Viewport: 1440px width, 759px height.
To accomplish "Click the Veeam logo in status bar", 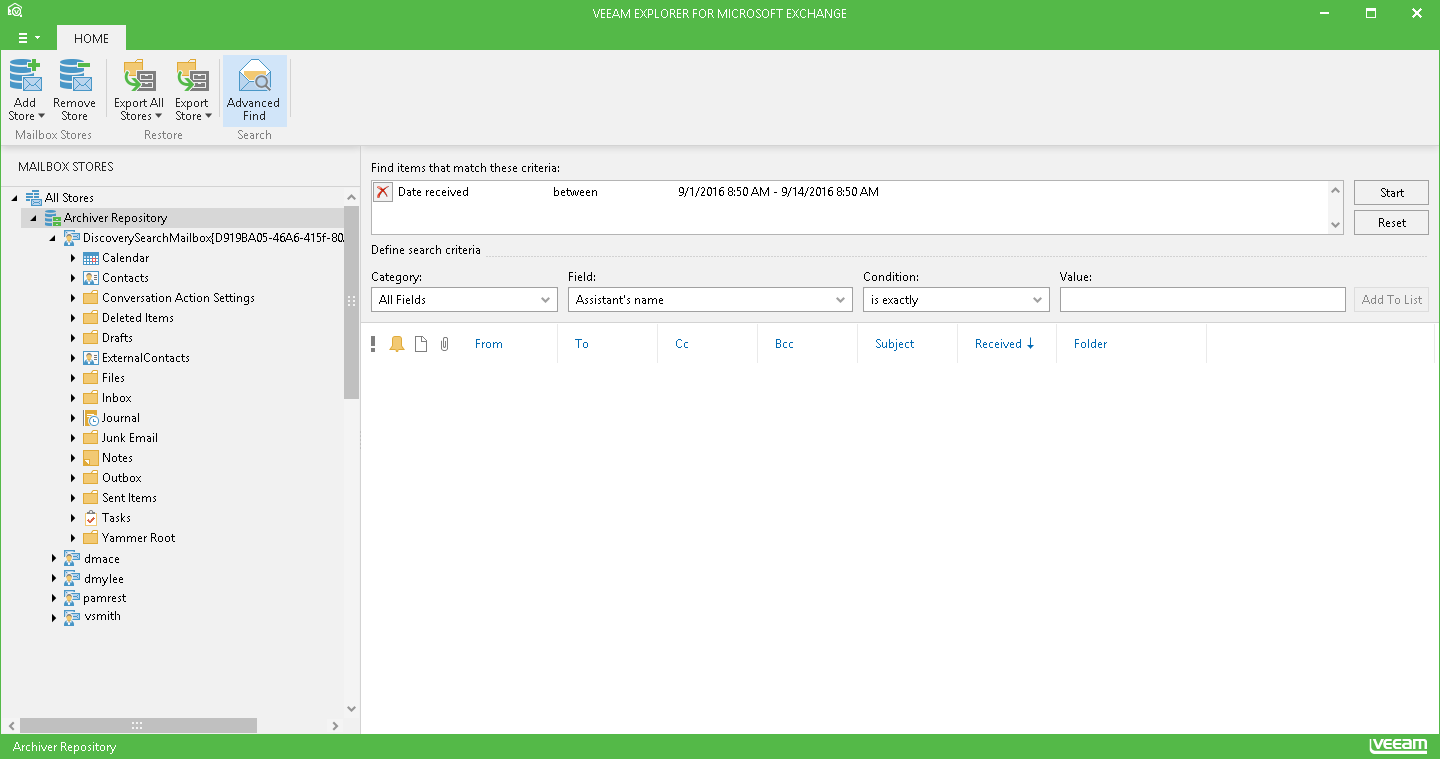I will click(1398, 746).
